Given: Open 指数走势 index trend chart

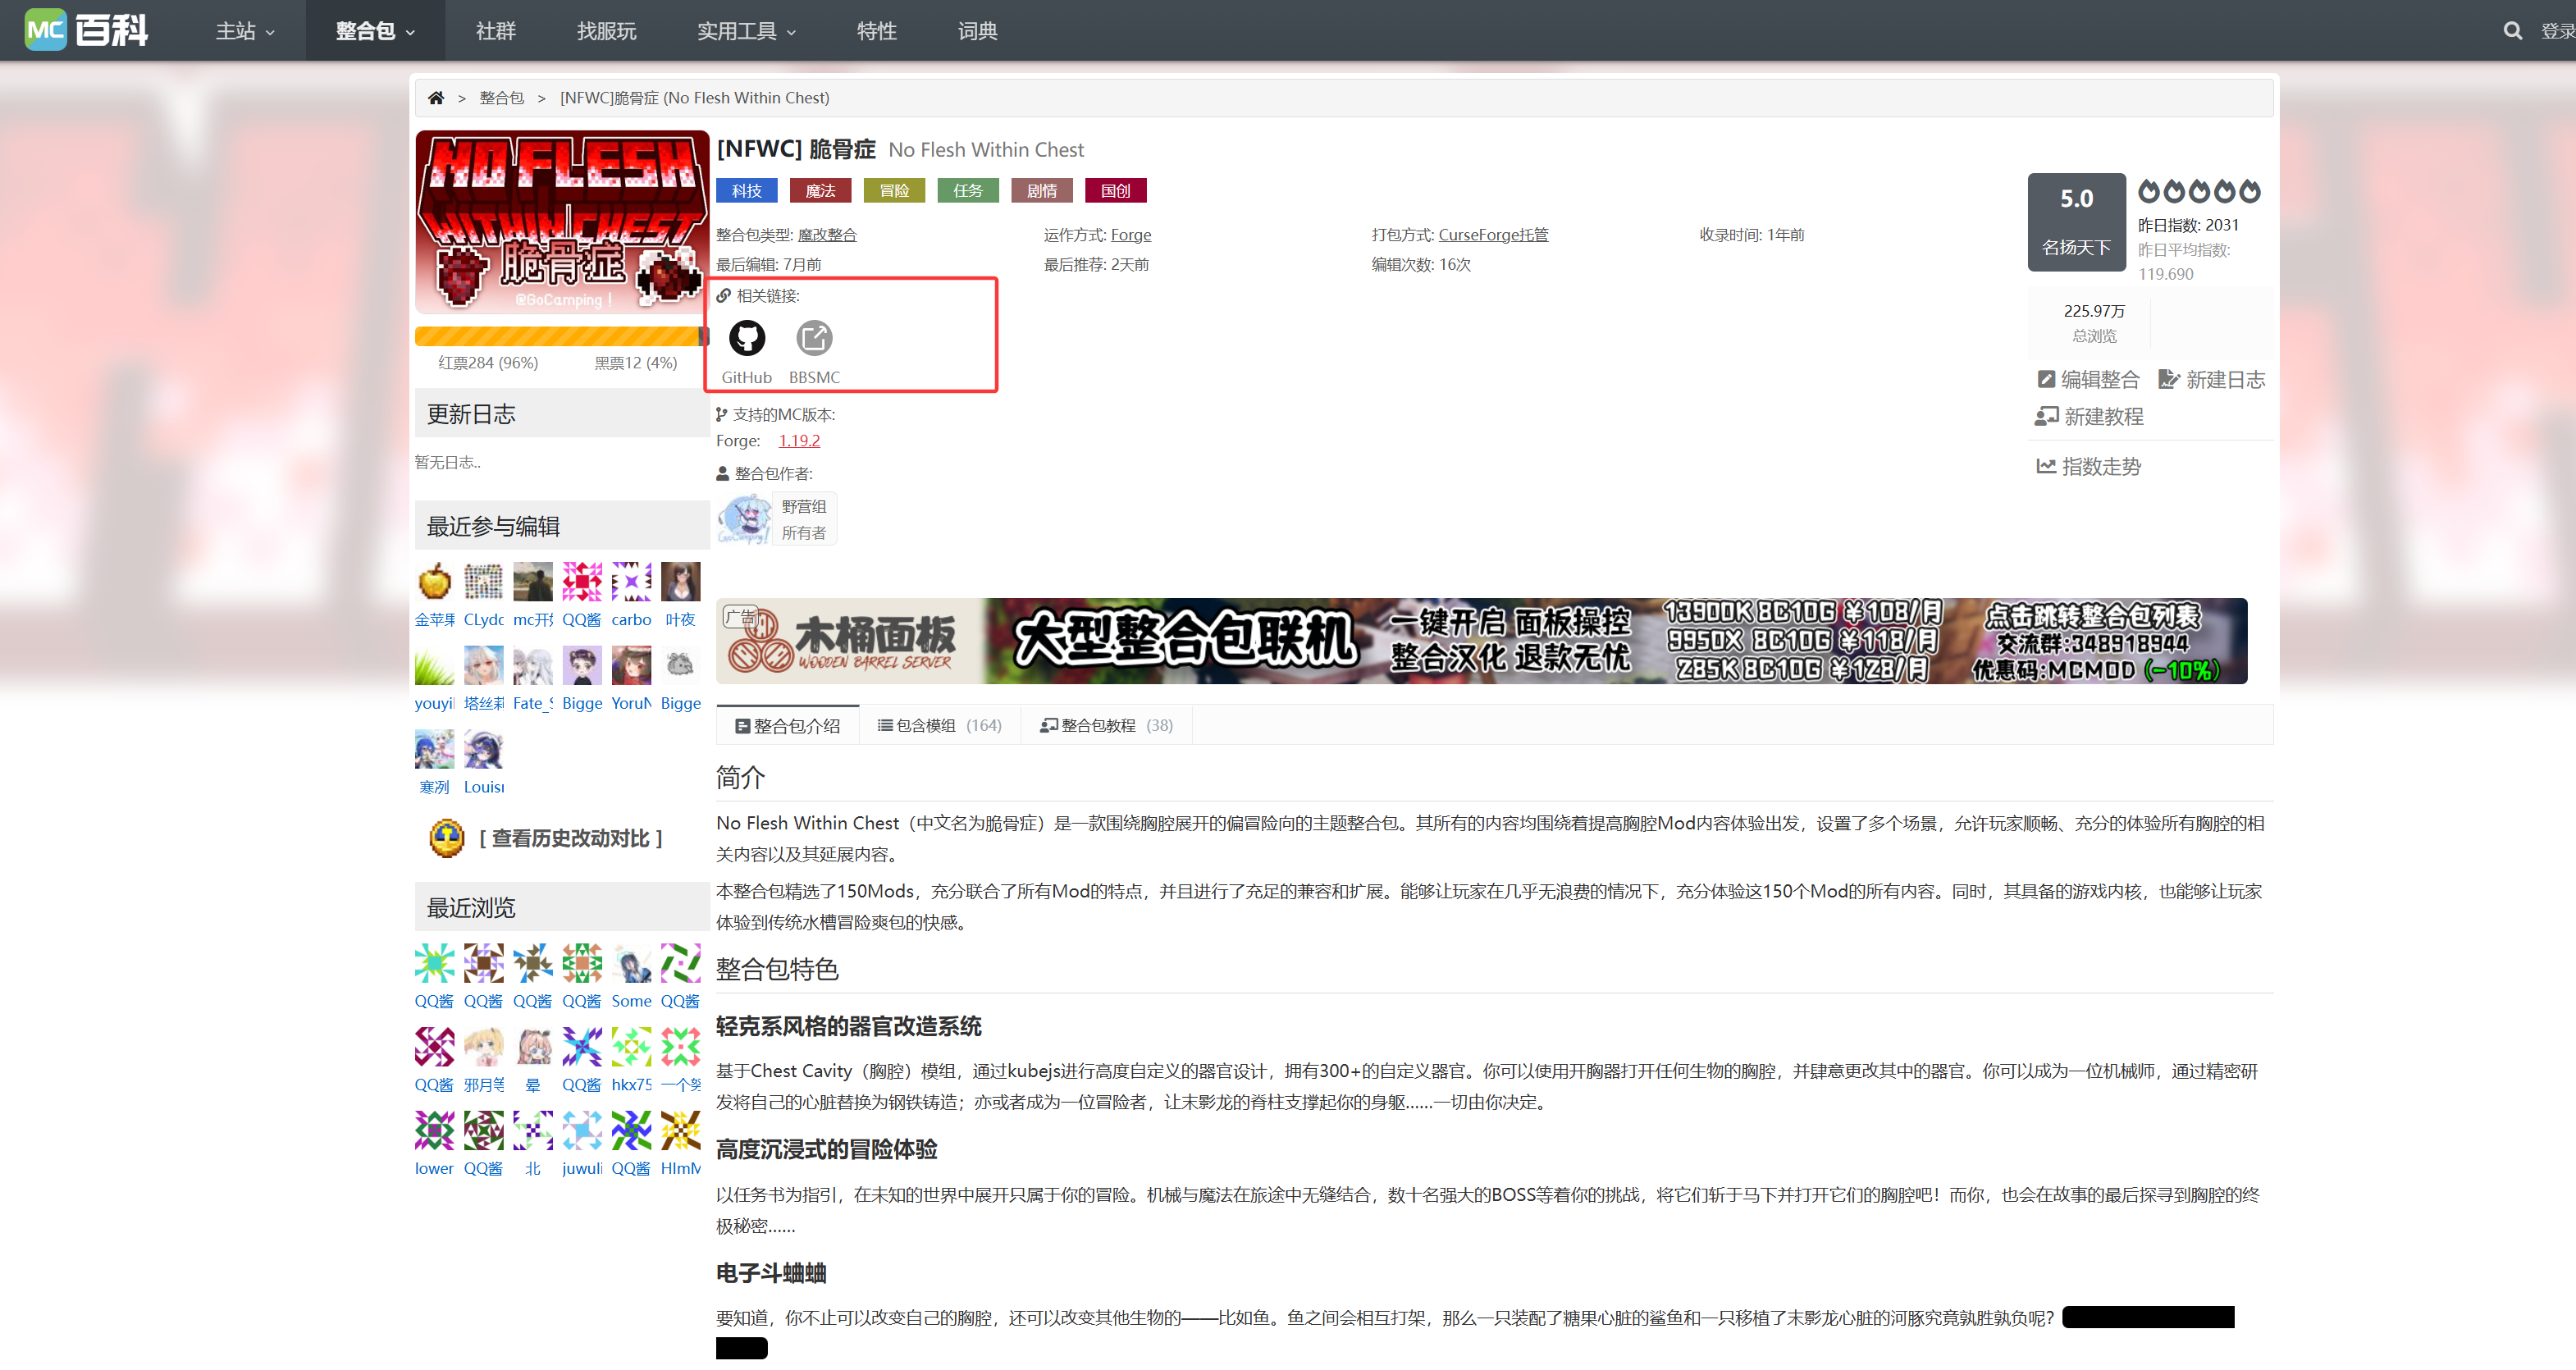Looking at the screenshot, I should (2089, 467).
